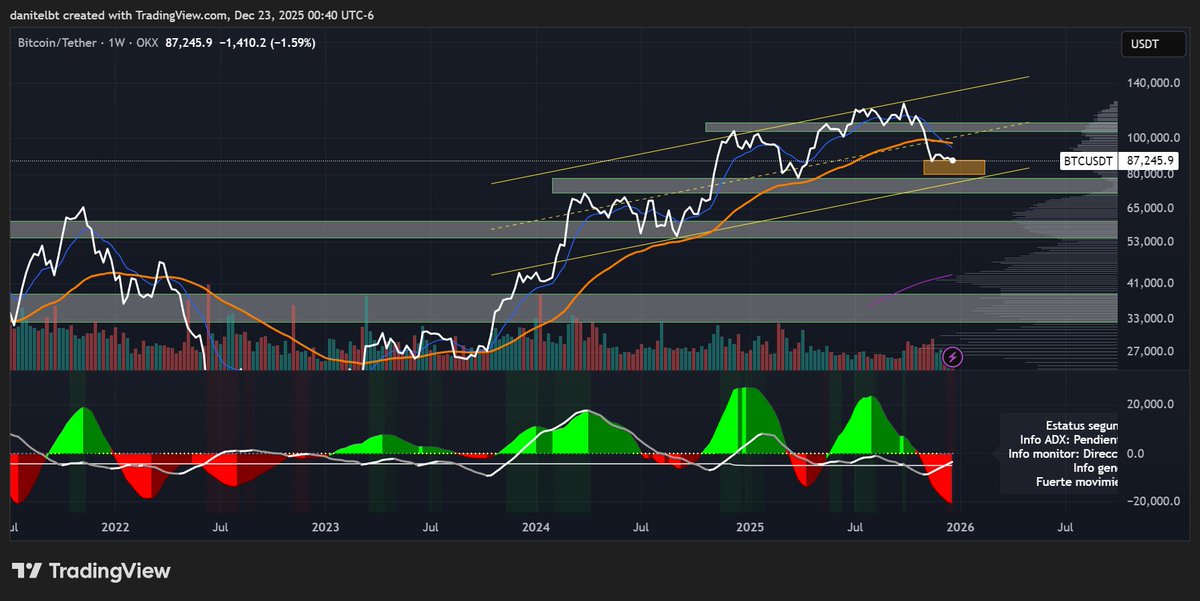Click the 33,000.0 price axis label

pyautogui.click(x=1150, y=318)
